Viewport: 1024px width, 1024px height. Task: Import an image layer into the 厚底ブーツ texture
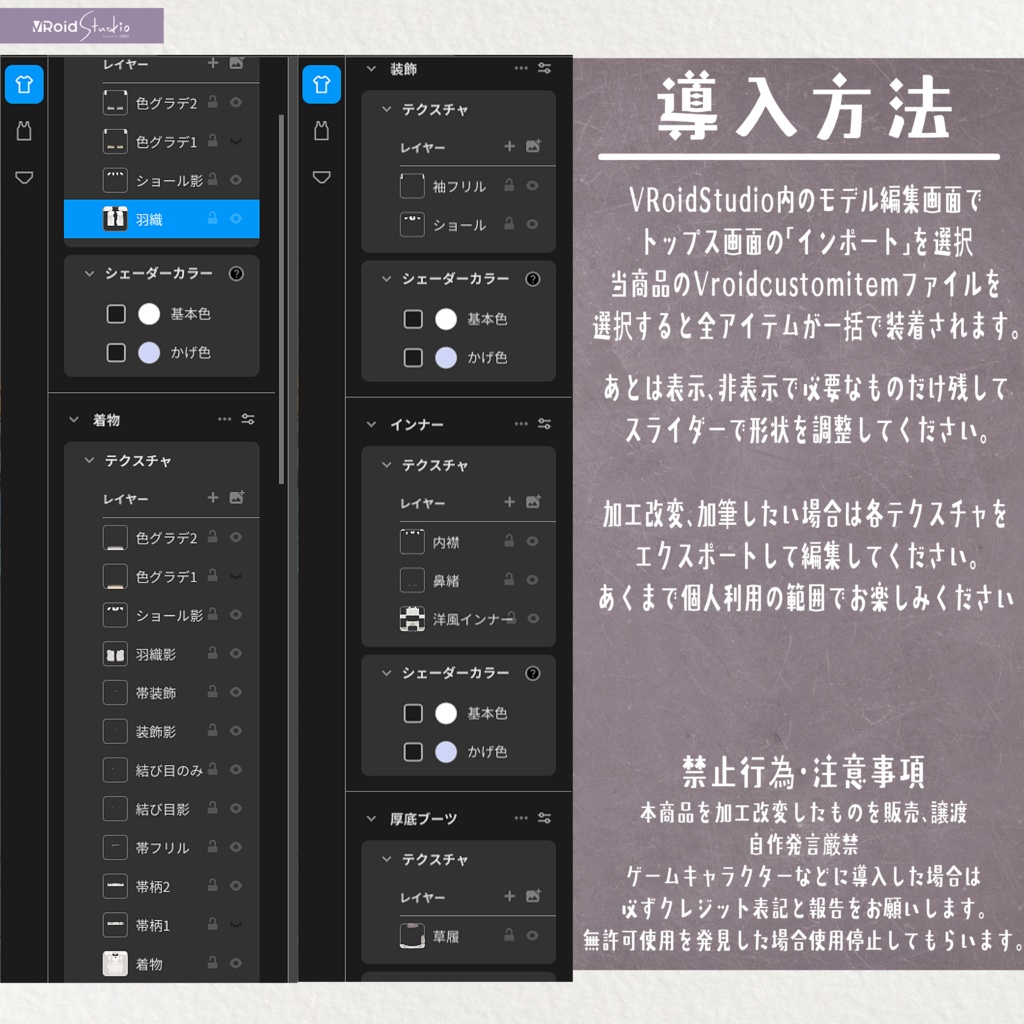533,896
